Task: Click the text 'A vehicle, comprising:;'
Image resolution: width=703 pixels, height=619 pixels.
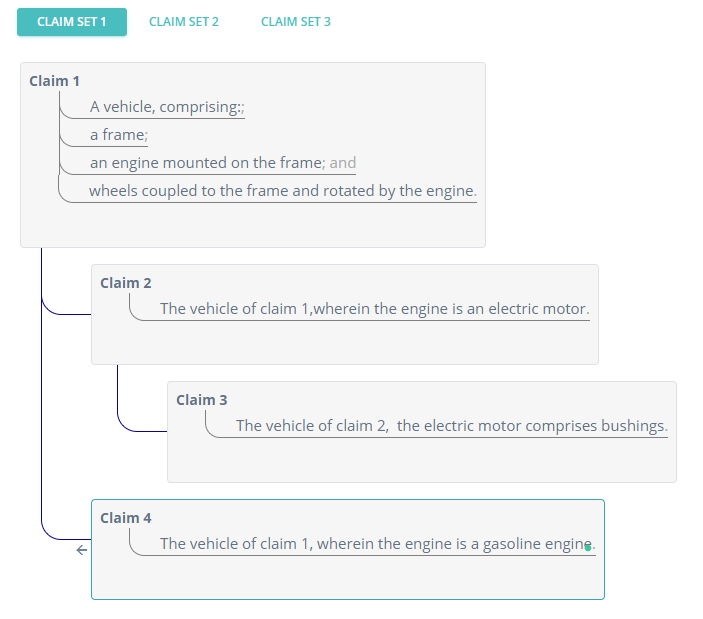Action: point(167,107)
